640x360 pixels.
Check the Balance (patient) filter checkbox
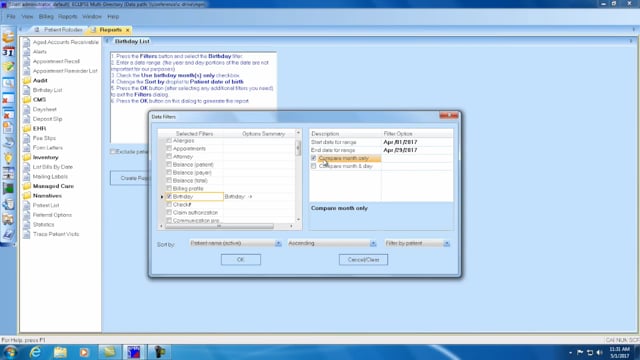coord(169,164)
